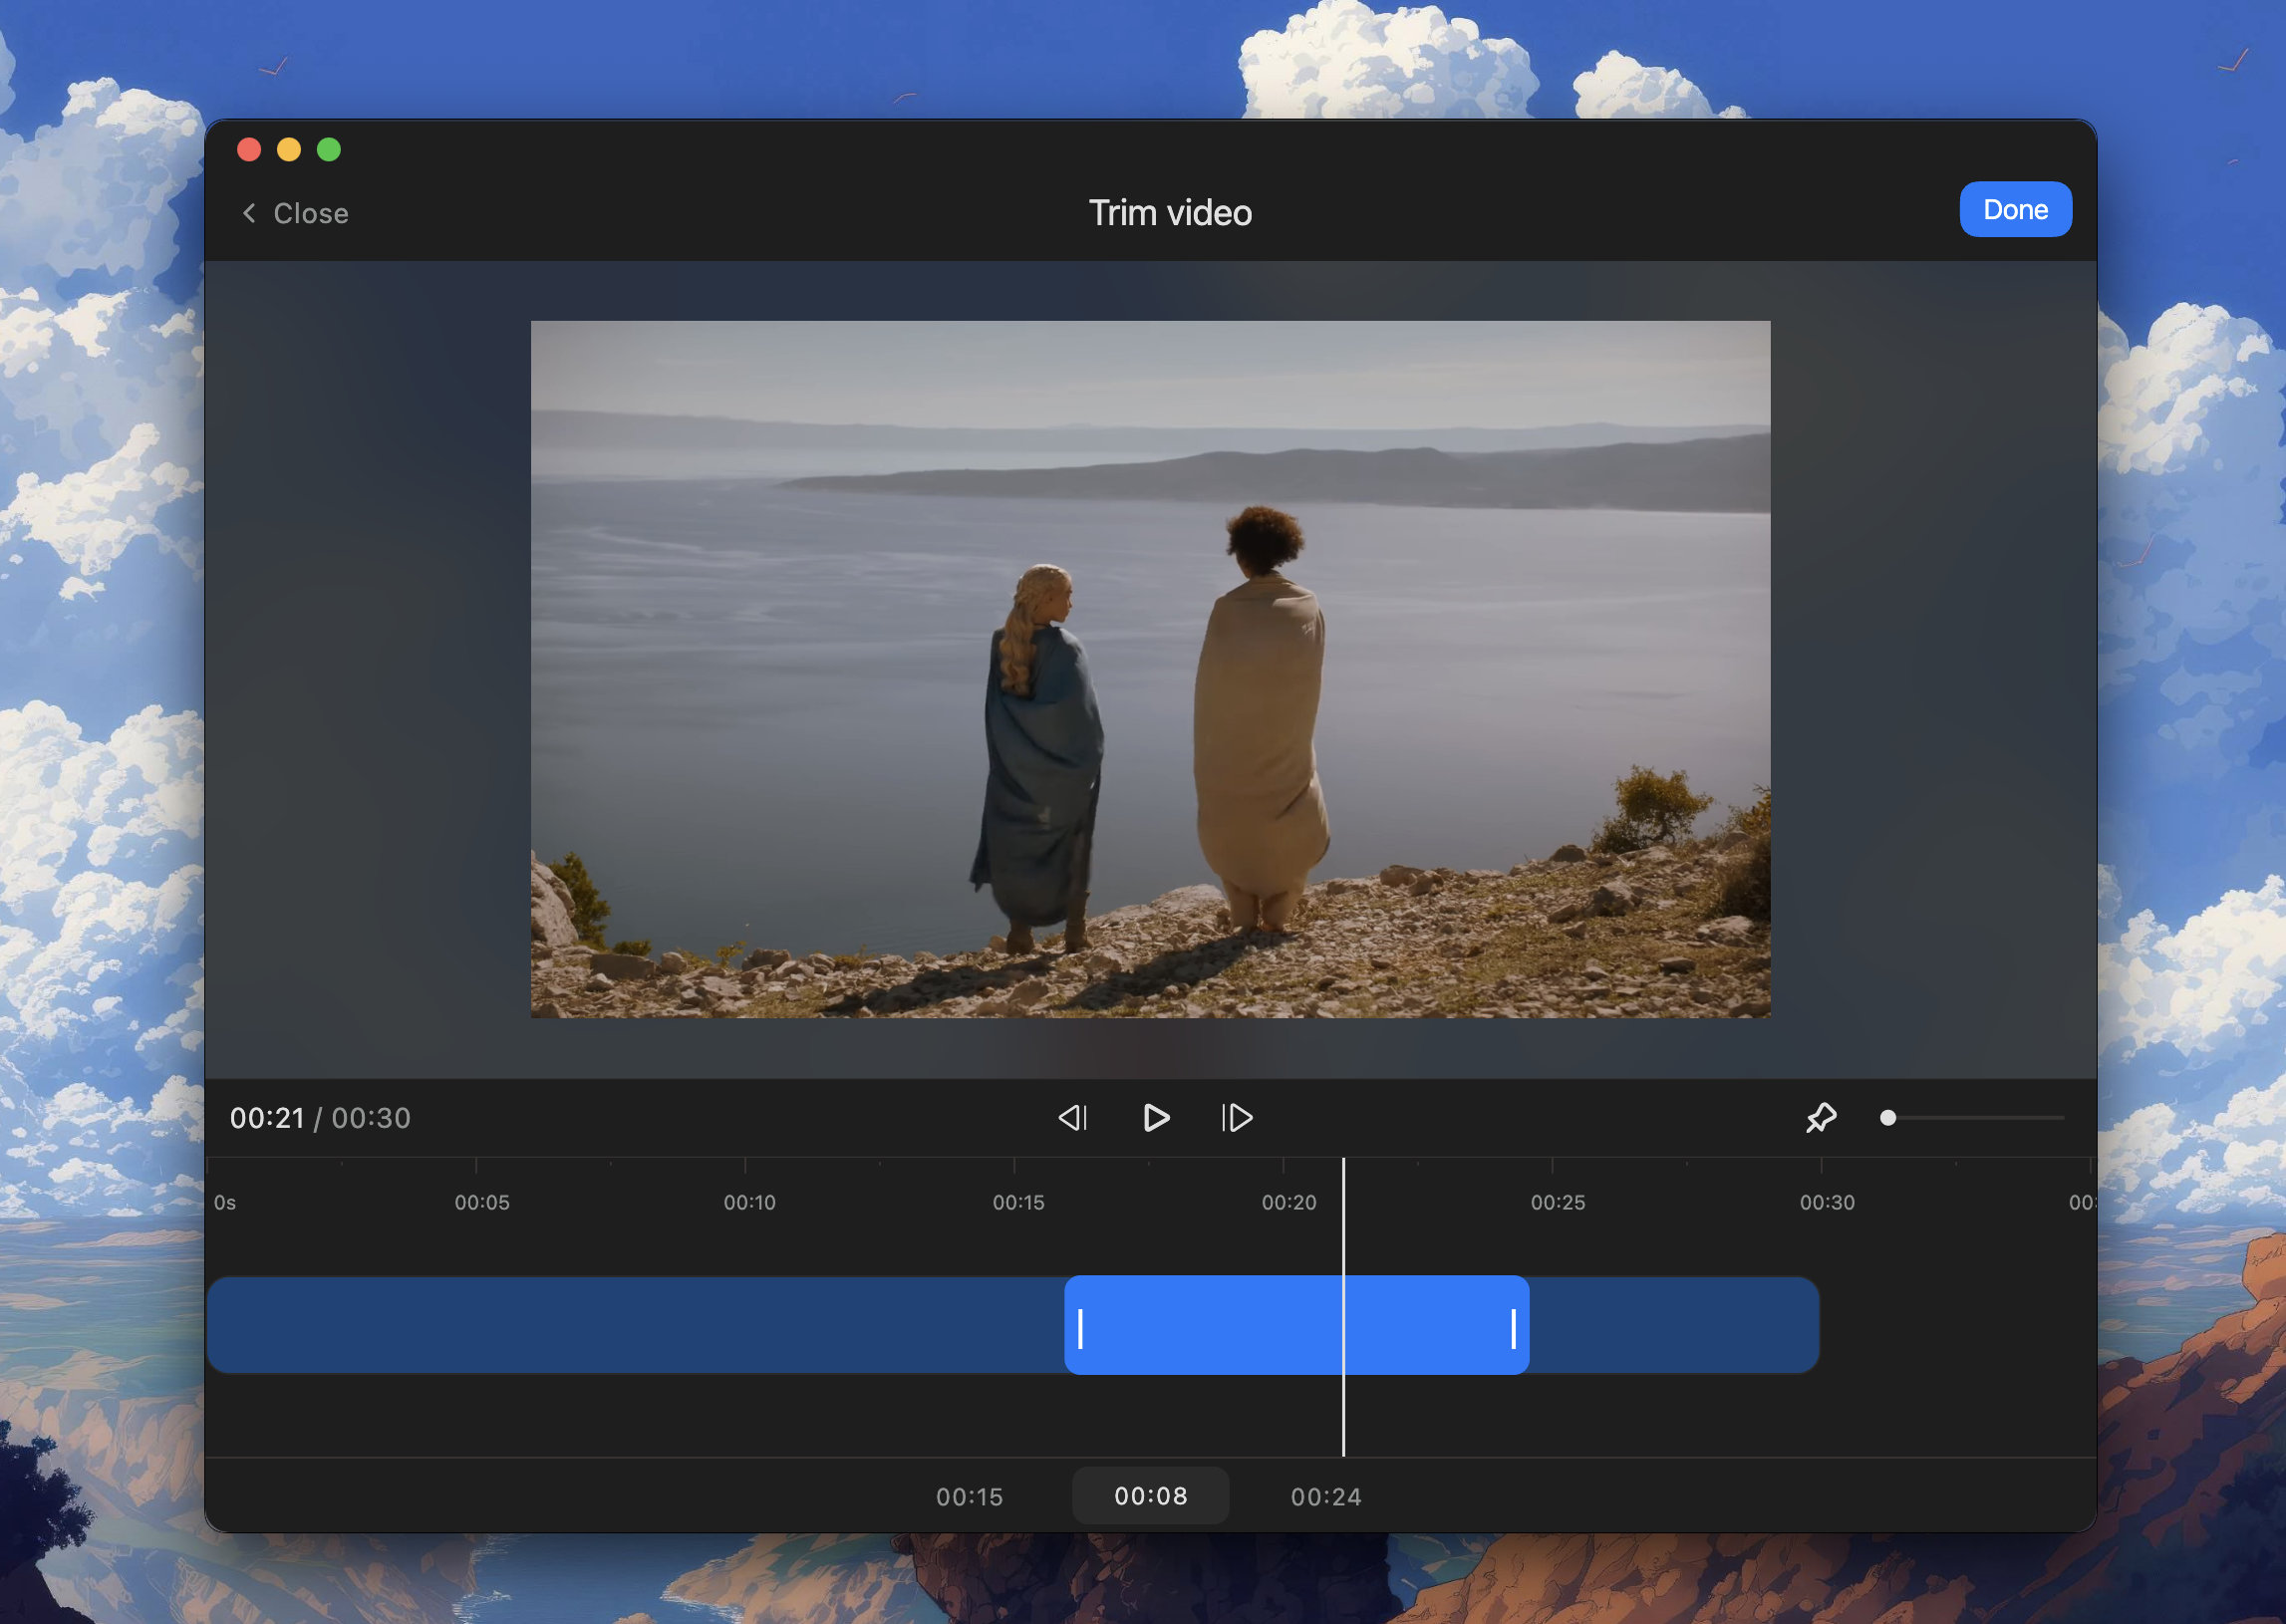
Task: Click the dark clip area before the trim
Action: [x=636, y=1325]
